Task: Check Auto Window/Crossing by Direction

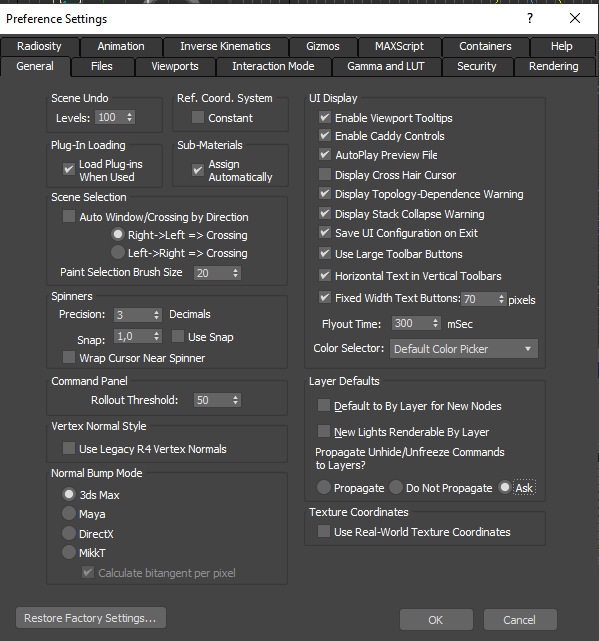Action: click(69, 216)
